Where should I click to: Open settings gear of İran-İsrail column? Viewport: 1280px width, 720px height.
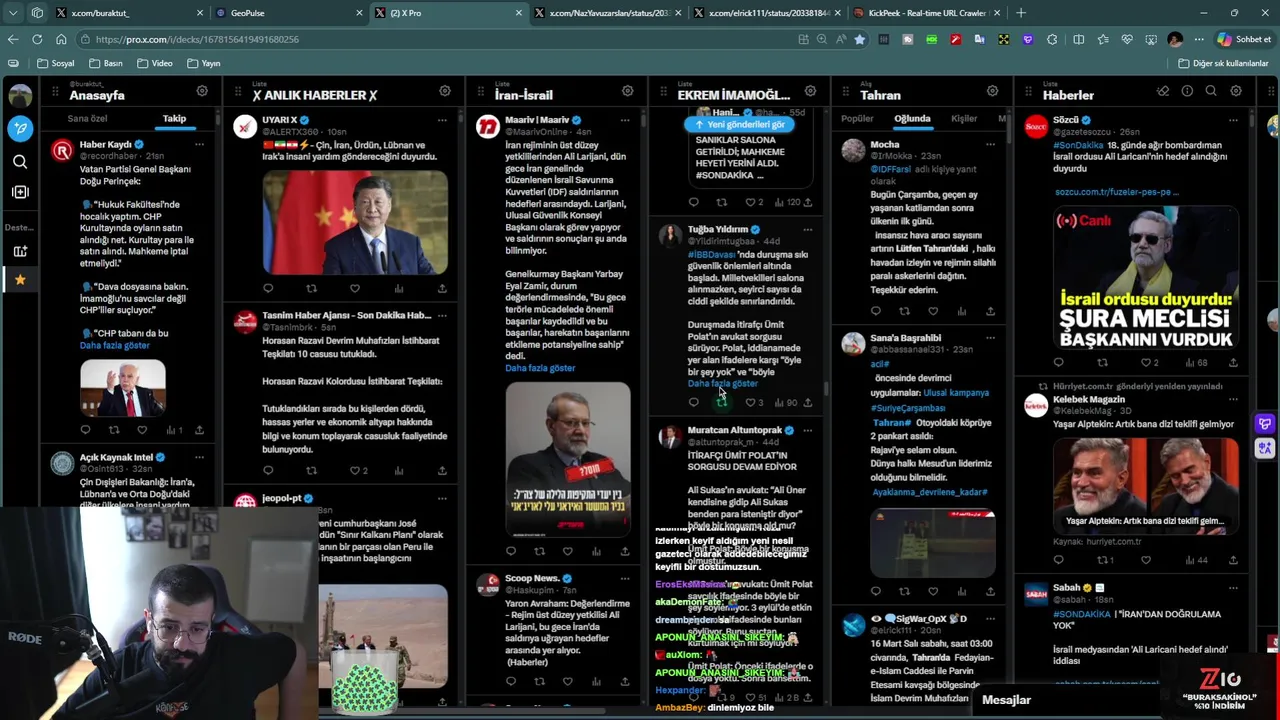coord(627,91)
